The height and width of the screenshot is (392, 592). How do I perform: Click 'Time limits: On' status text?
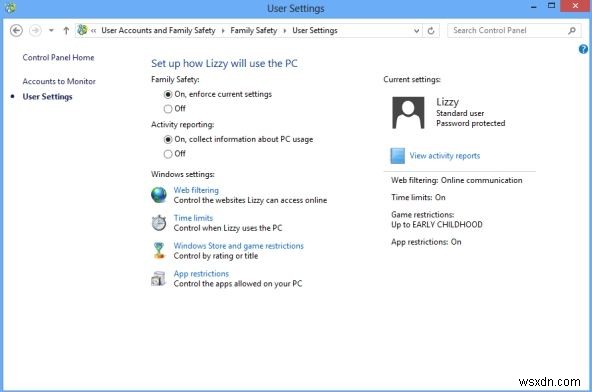click(x=418, y=197)
